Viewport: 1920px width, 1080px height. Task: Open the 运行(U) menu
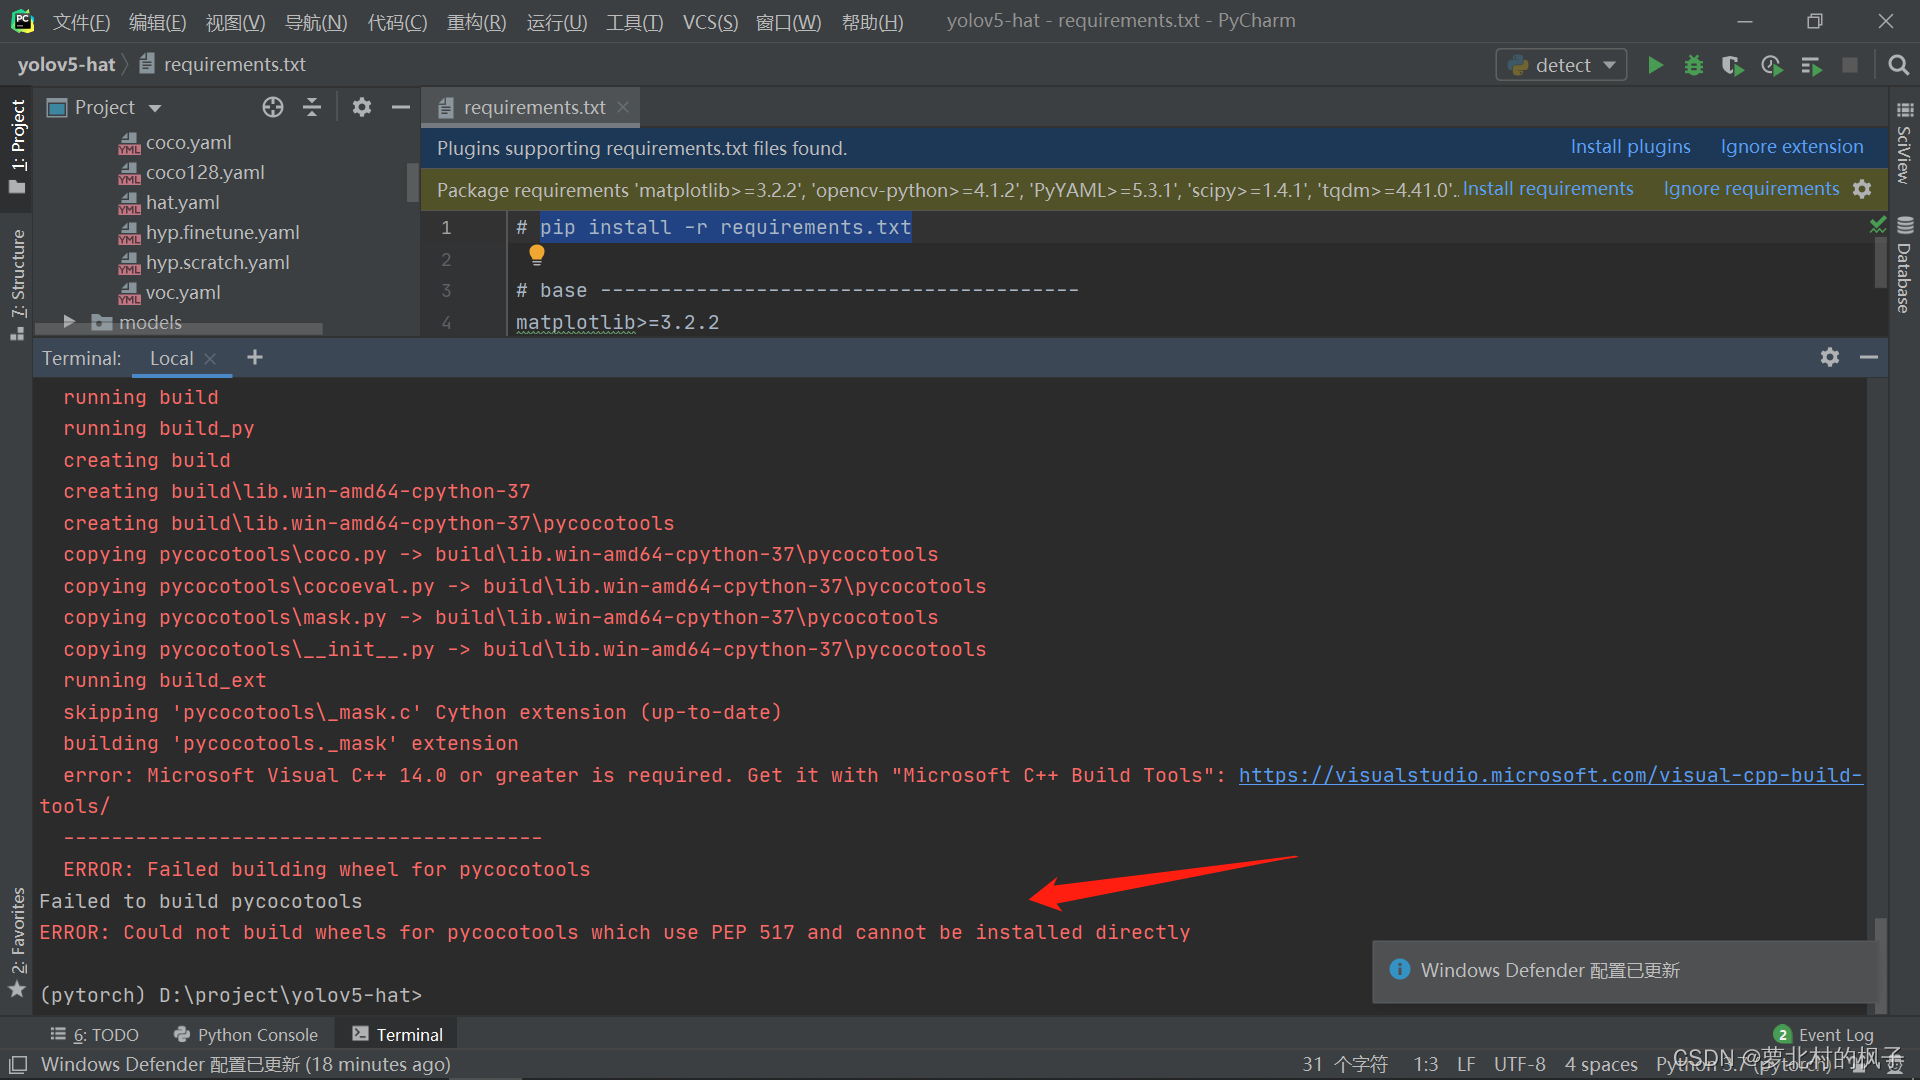[x=556, y=22]
